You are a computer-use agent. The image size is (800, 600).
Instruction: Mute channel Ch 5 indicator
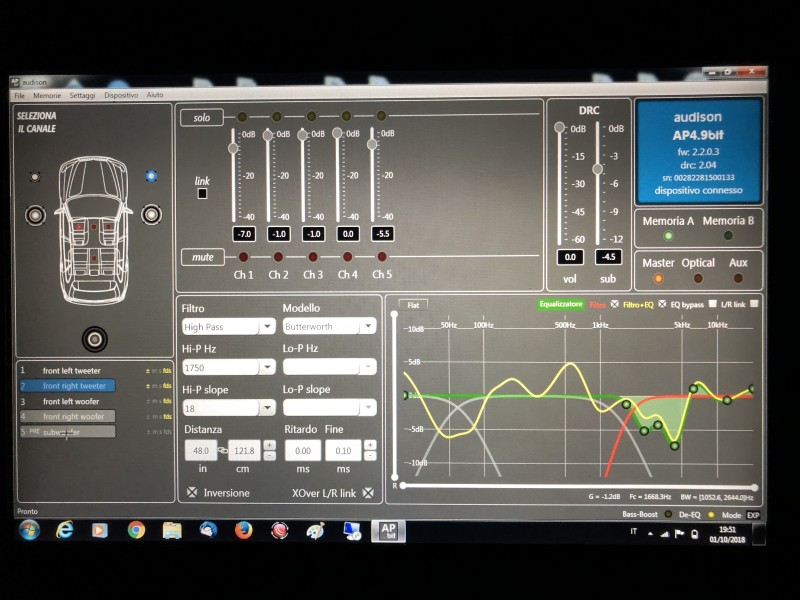tap(382, 257)
